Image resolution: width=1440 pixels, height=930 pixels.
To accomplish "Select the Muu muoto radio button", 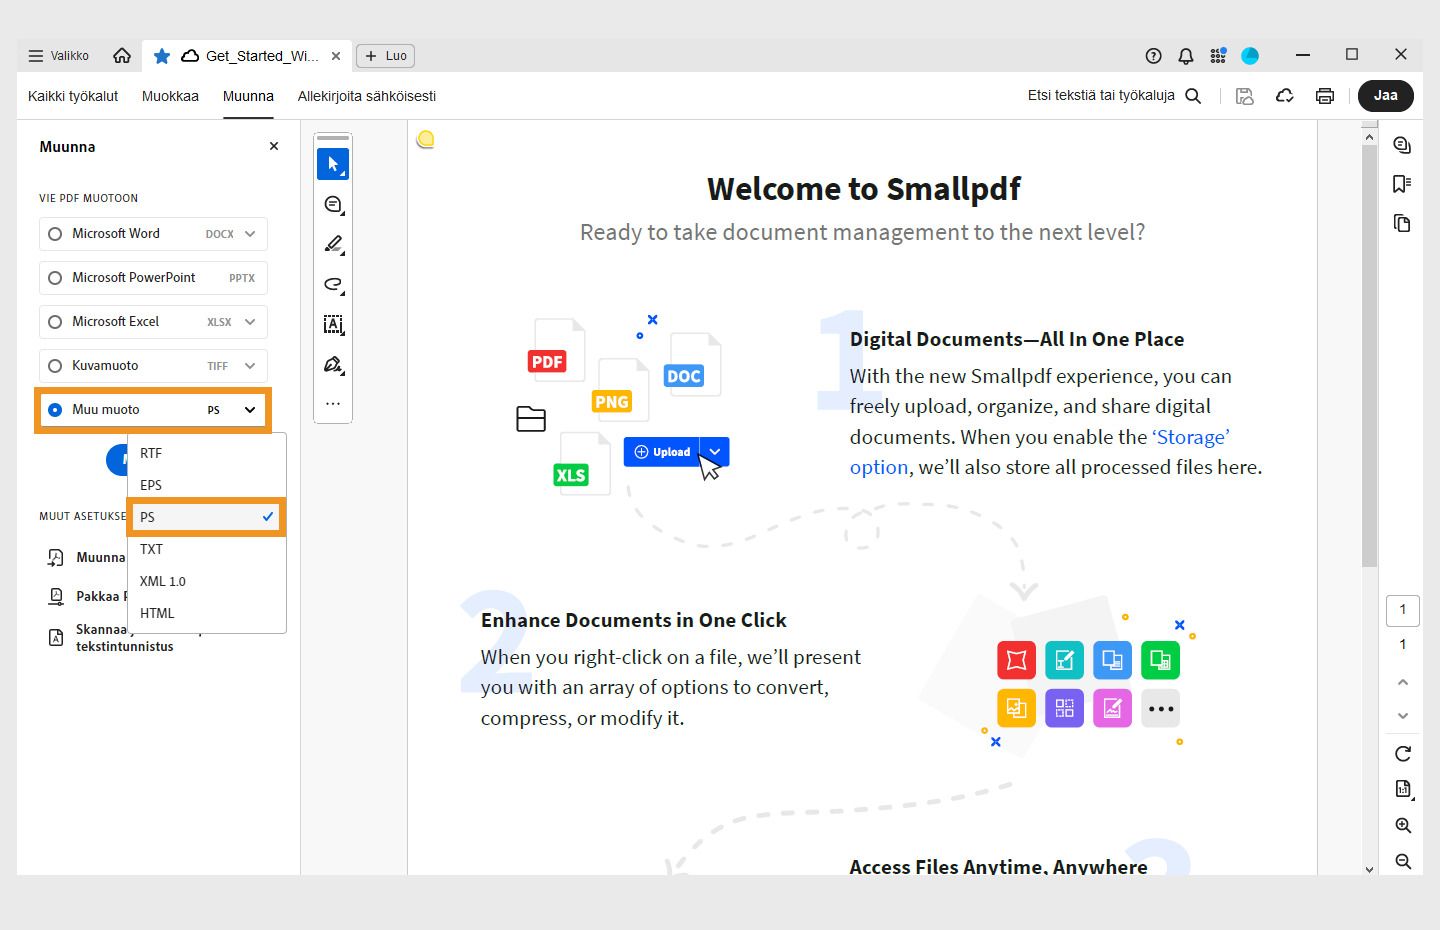I will click(x=55, y=410).
